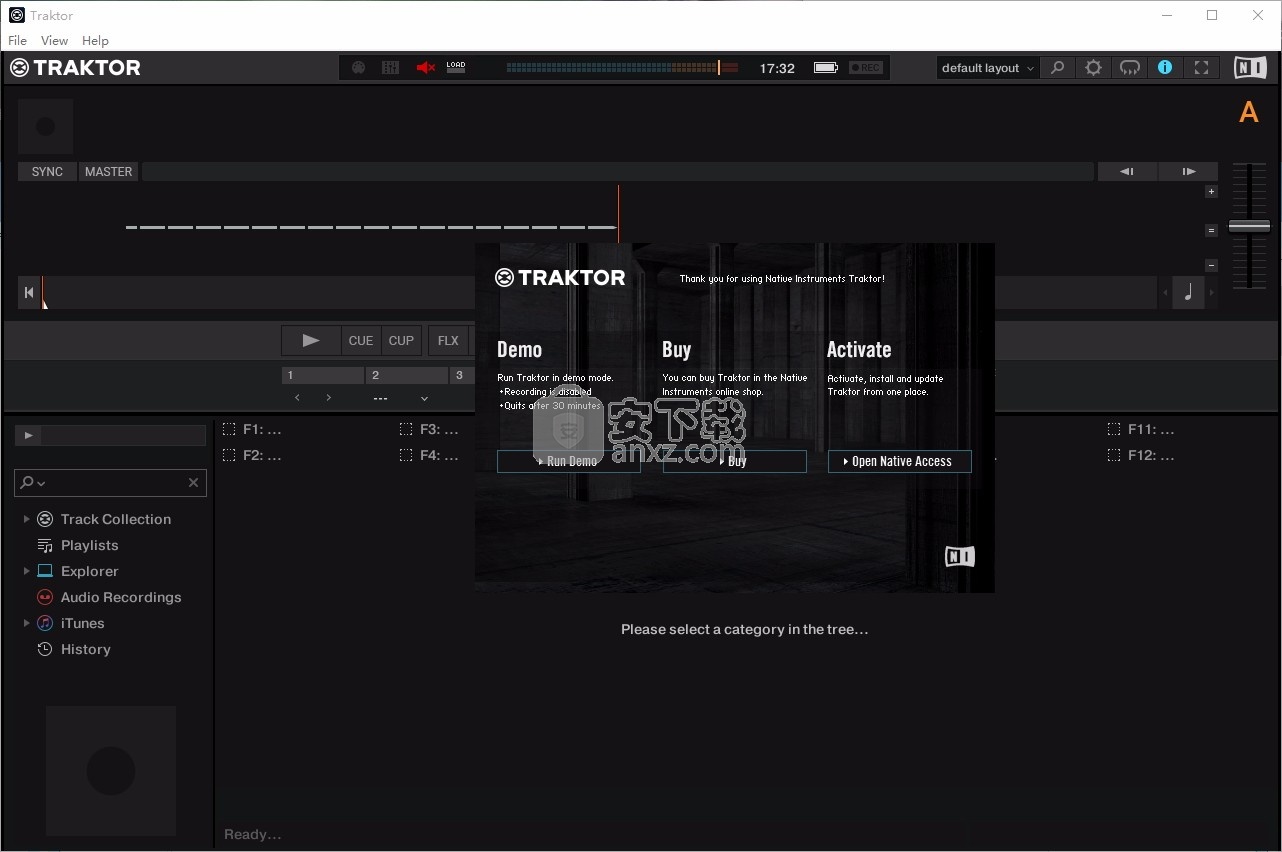Click the tempo bend forward button
The width and height of the screenshot is (1282, 852).
click(x=1188, y=172)
